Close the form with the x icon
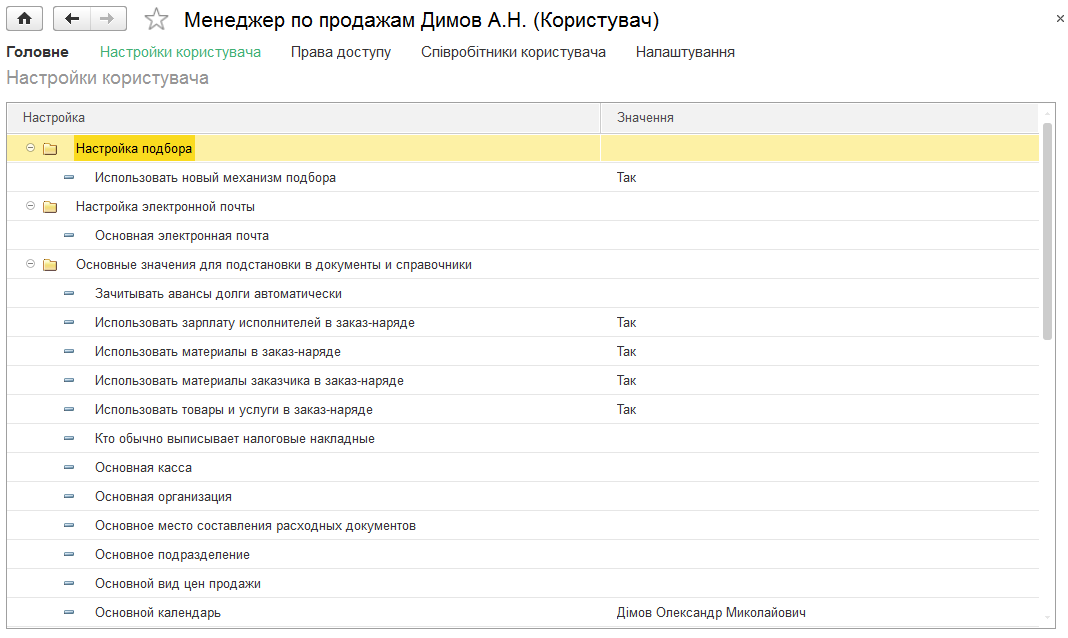The width and height of the screenshot is (1068, 638). tap(1060, 19)
